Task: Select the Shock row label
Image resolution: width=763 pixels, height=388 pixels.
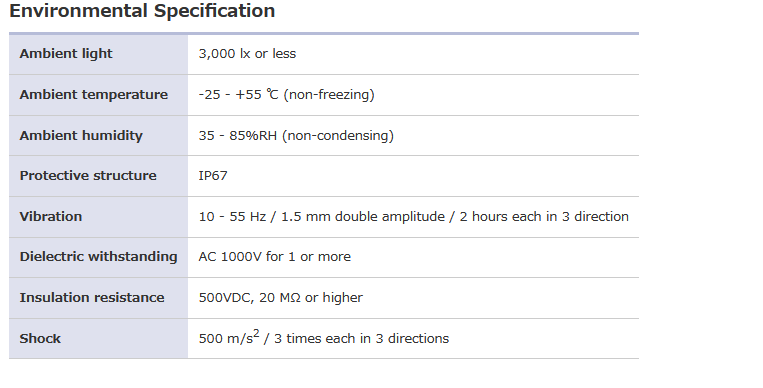Action: tap(40, 338)
